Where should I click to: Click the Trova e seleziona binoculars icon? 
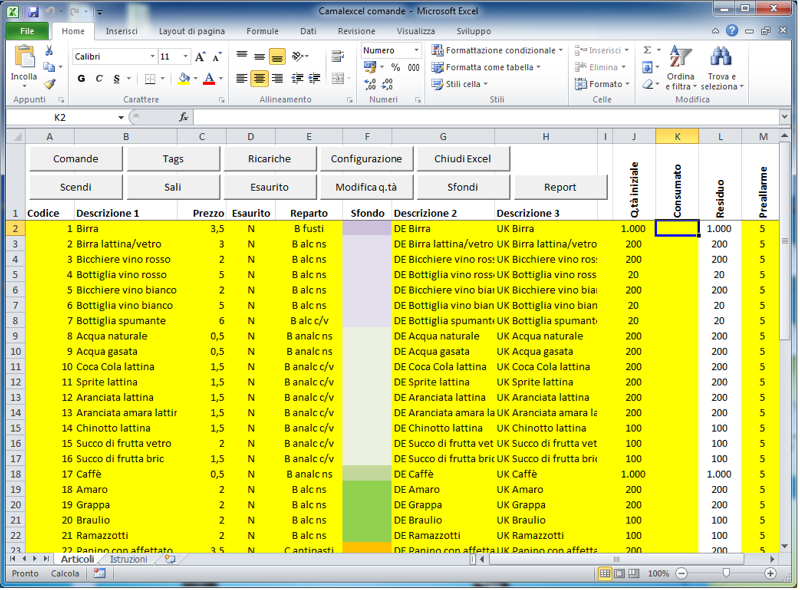[720, 62]
